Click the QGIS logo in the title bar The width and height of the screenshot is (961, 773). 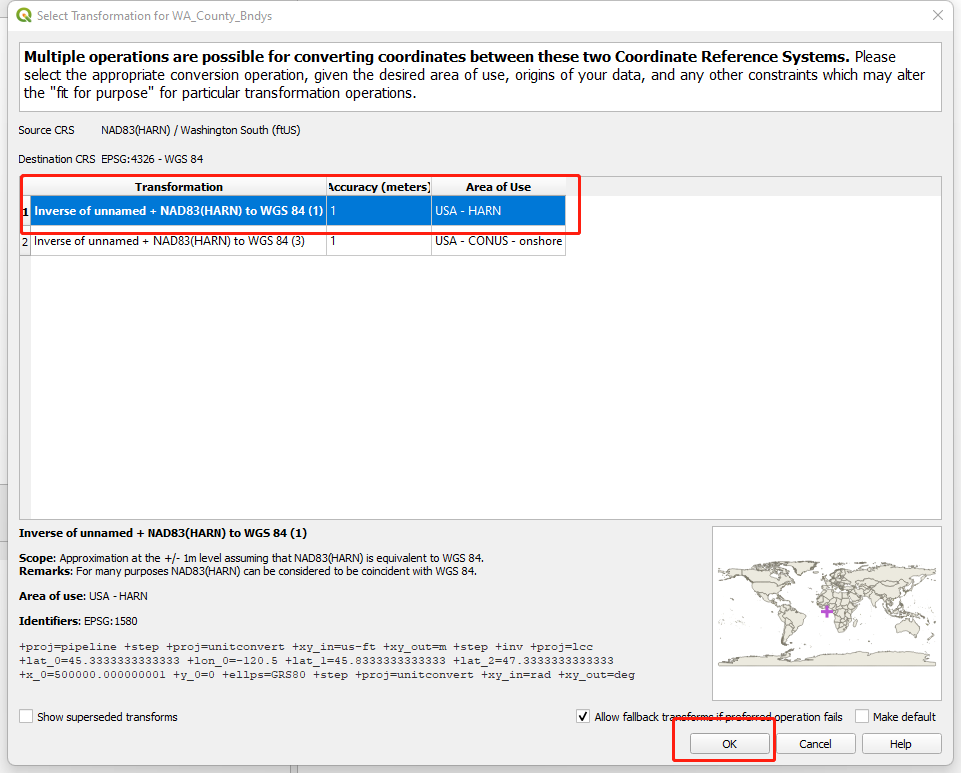(24, 16)
